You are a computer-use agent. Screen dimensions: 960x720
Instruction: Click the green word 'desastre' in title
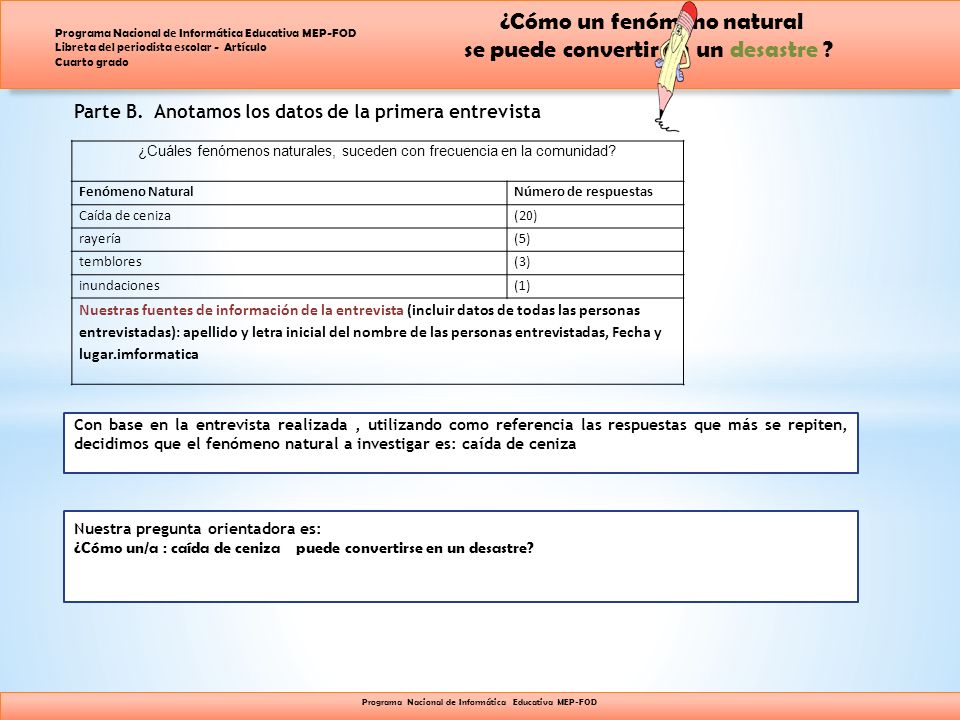point(774,50)
